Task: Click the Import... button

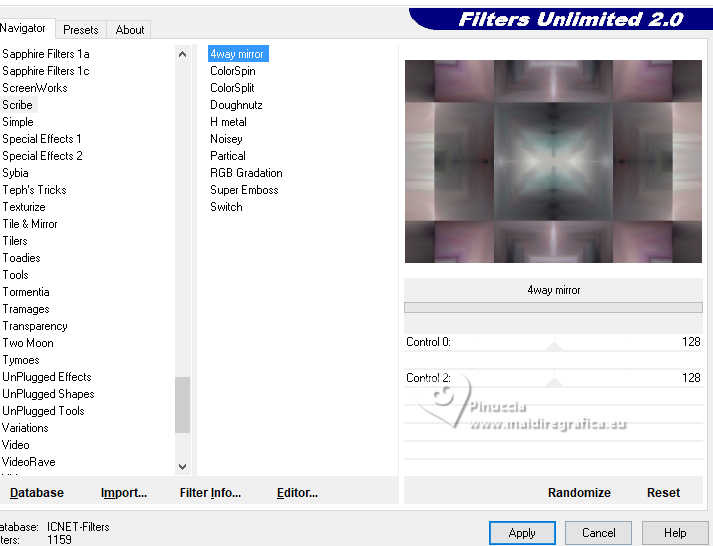Action: click(x=124, y=493)
